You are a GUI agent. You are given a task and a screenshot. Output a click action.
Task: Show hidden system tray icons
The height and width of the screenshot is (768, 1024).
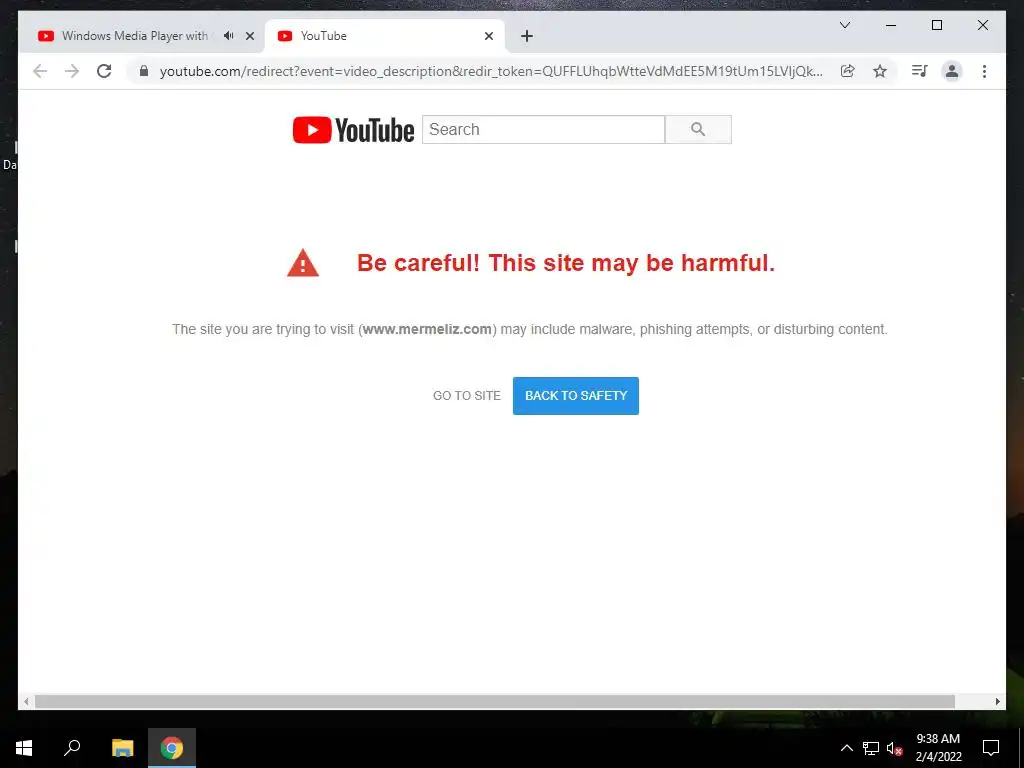point(846,748)
